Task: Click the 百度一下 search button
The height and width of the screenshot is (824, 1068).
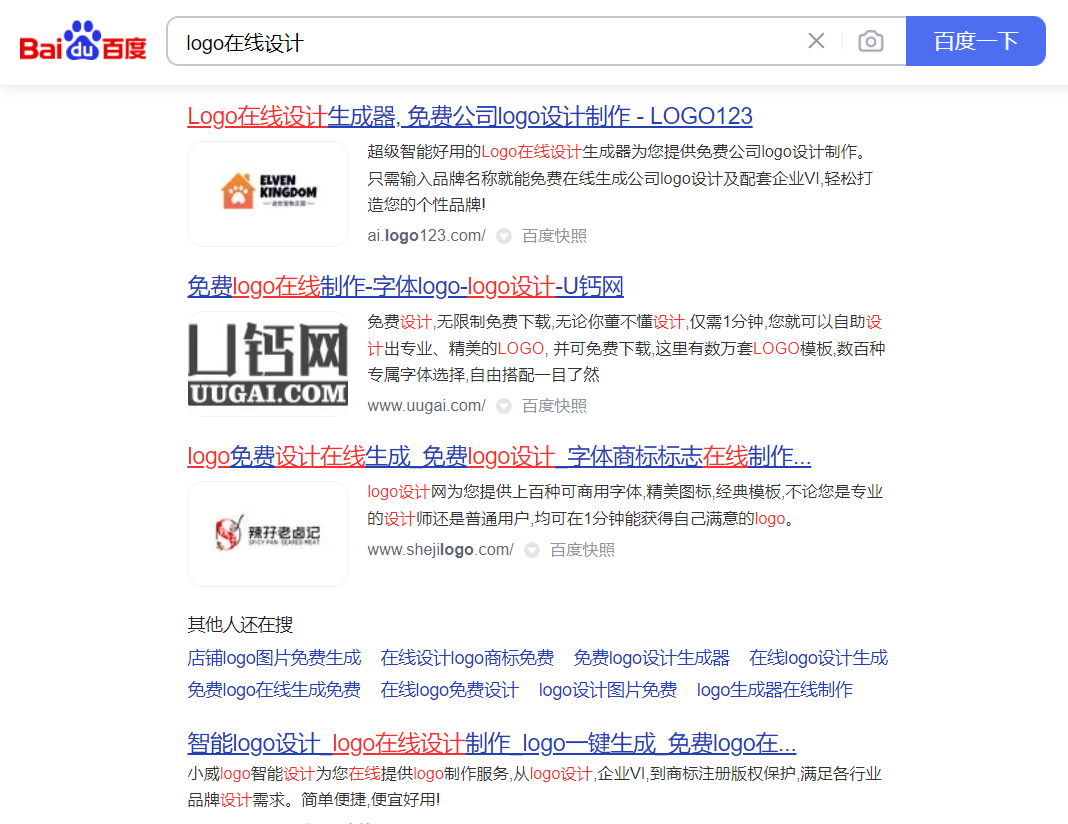Action: point(975,41)
